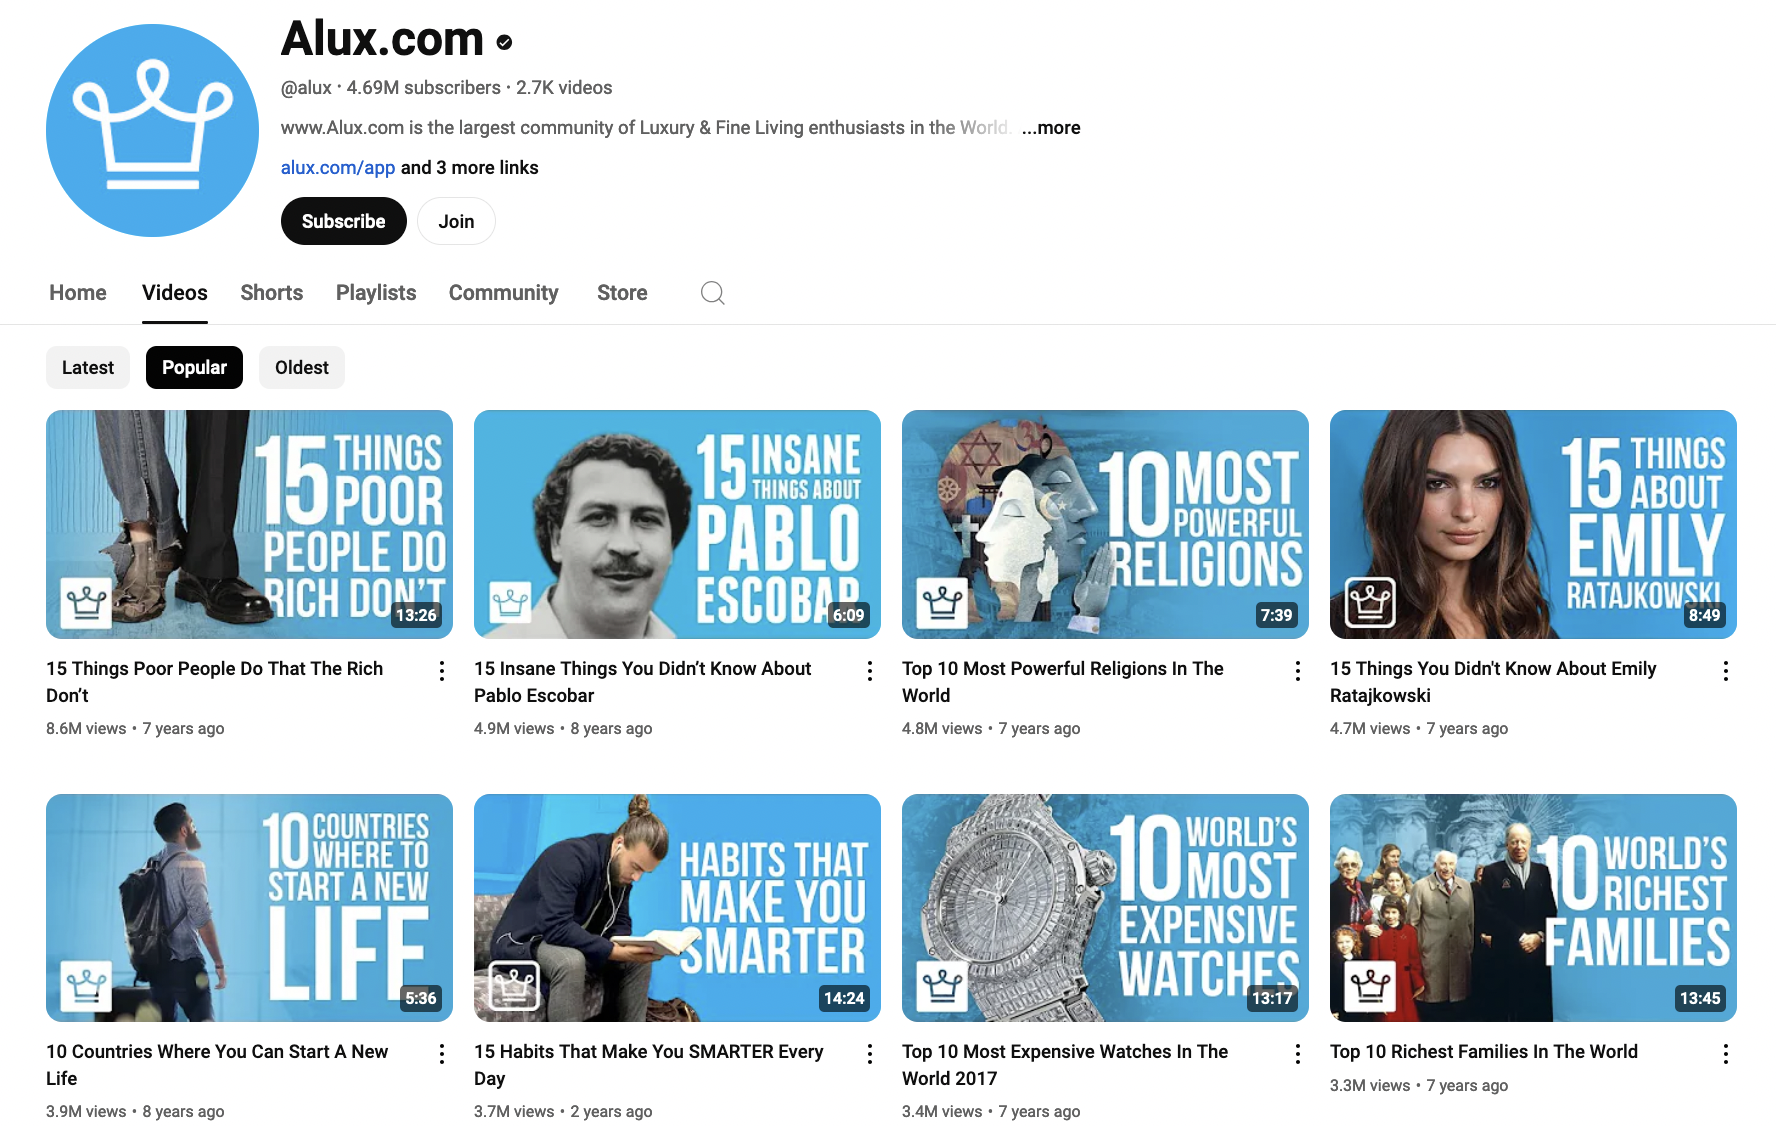
Task: Open the World's Richest Families thumbnail
Action: (x=1533, y=908)
